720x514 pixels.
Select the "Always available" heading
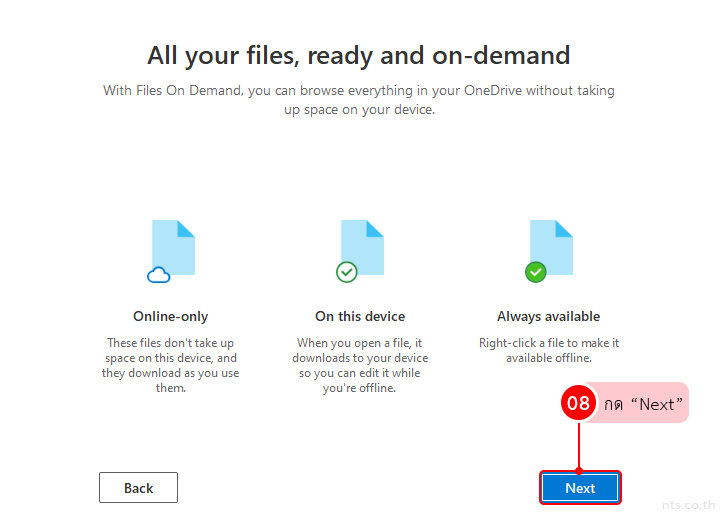[549, 316]
